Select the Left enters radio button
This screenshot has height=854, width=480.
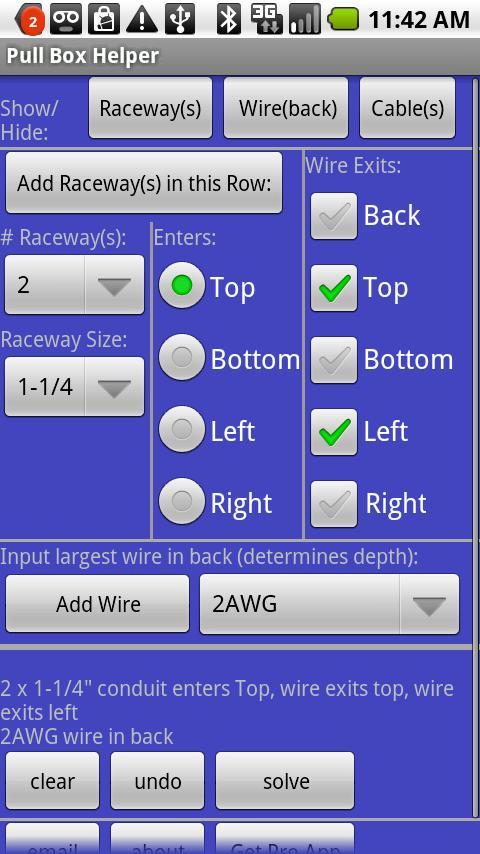click(x=182, y=430)
